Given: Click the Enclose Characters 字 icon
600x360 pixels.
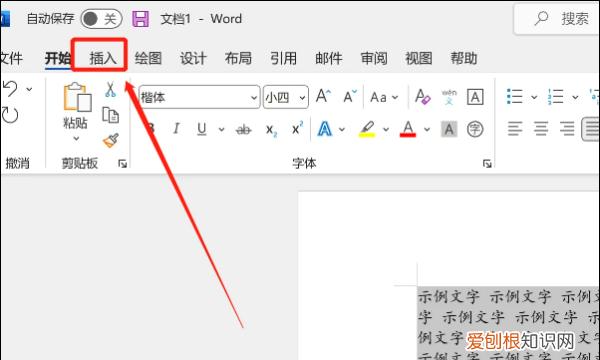Looking at the screenshot, I should pos(475,129).
